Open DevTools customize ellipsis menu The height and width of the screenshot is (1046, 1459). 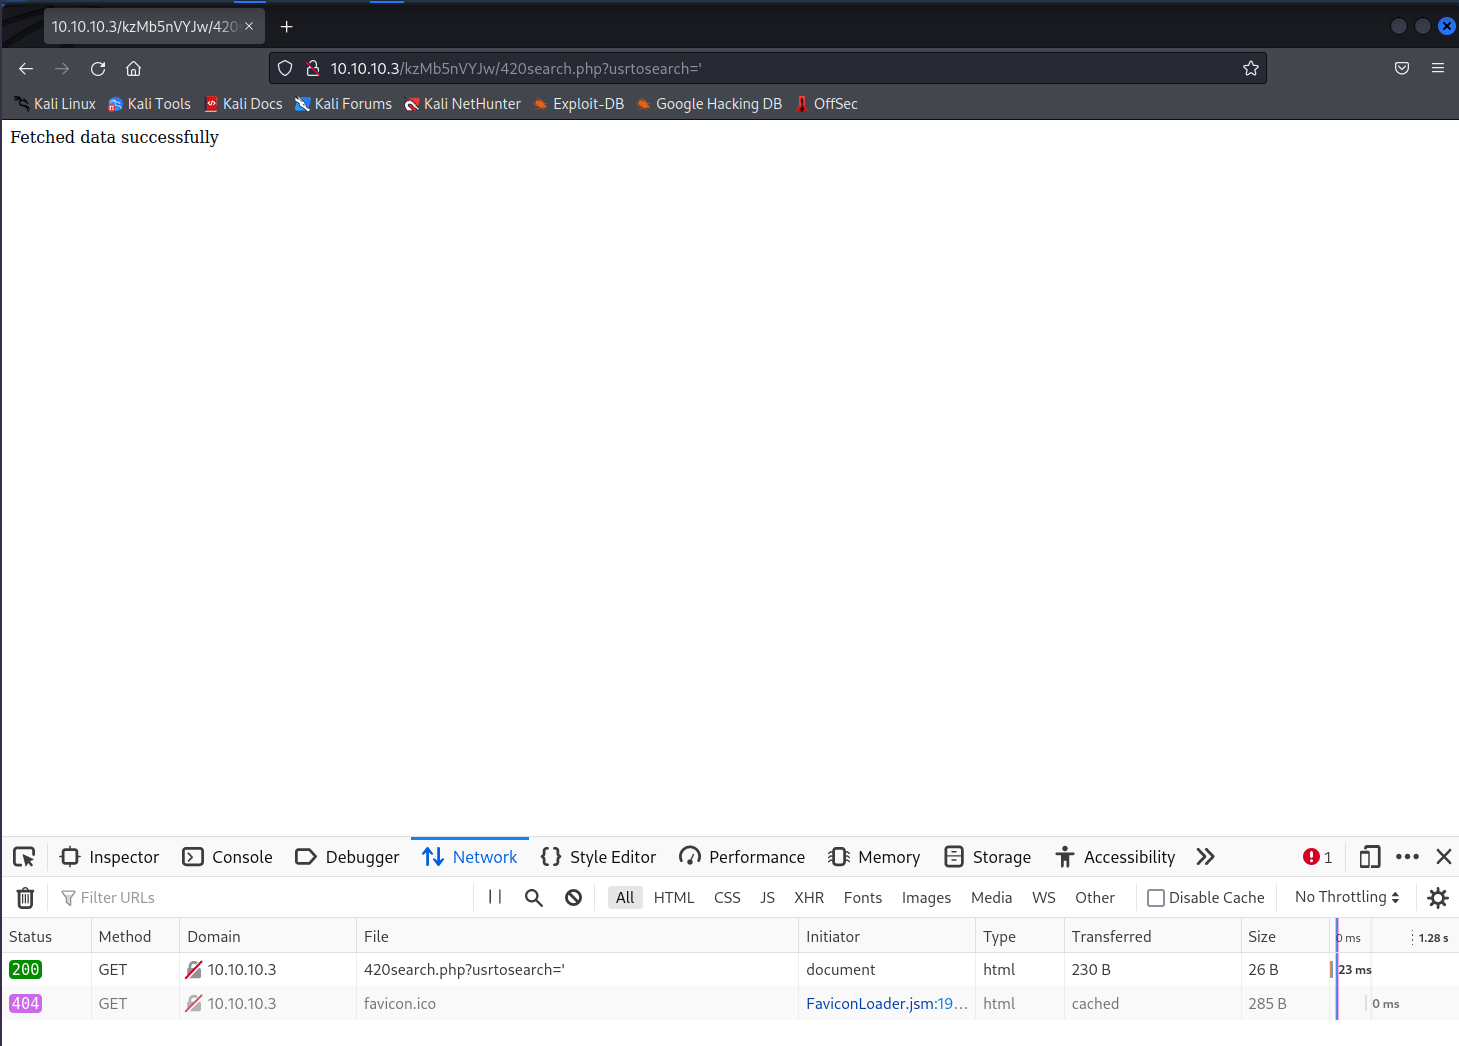pyautogui.click(x=1407, y=857)
